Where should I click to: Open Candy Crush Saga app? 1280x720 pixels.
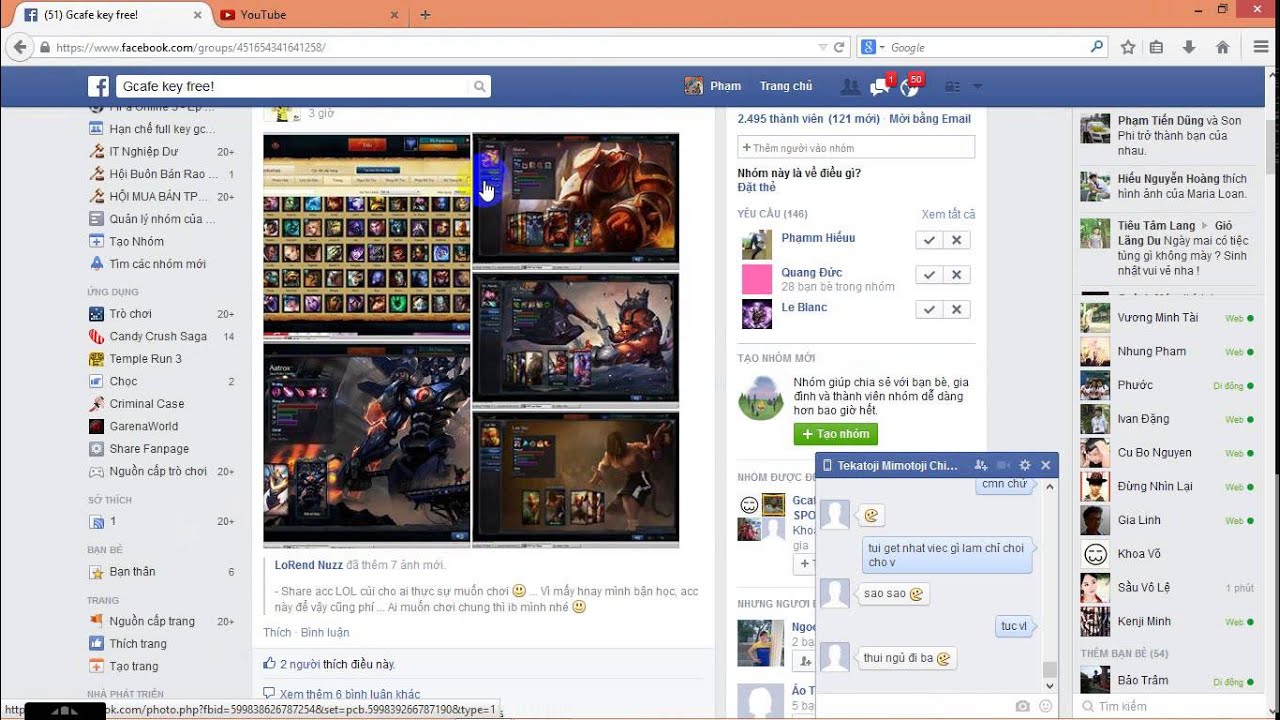point(158,336)
